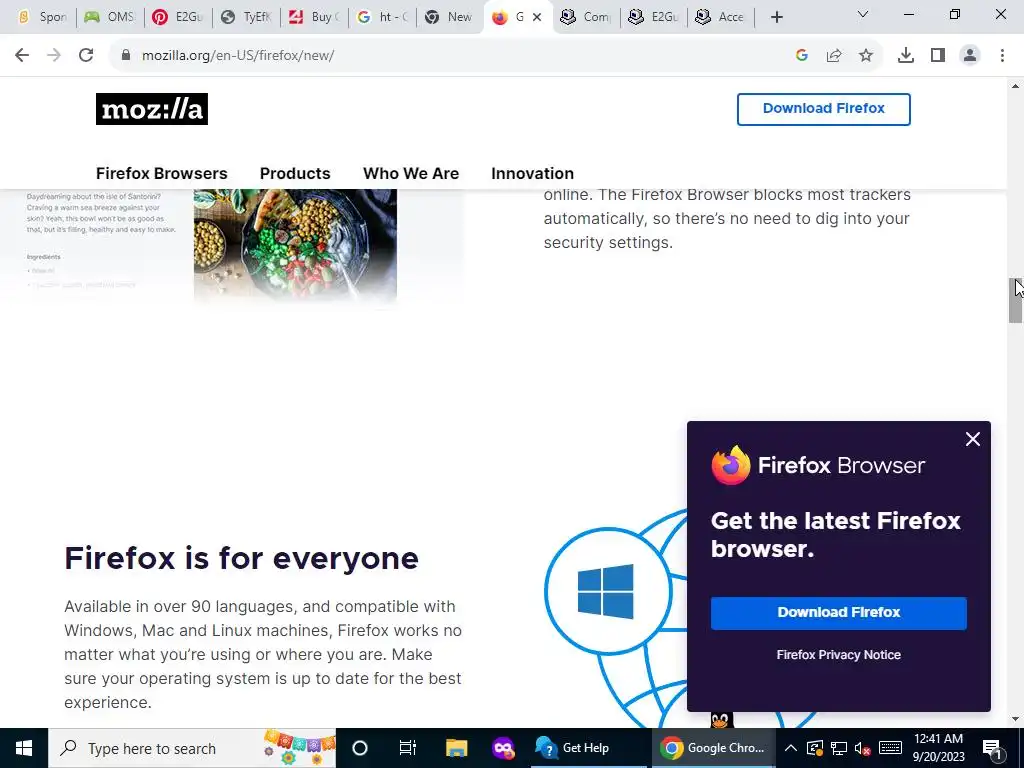The height and width of the screenshot is (768, 1024).
Task: Click header Download Firefox button
Action: pyautogui.click(x=824, y=109)
